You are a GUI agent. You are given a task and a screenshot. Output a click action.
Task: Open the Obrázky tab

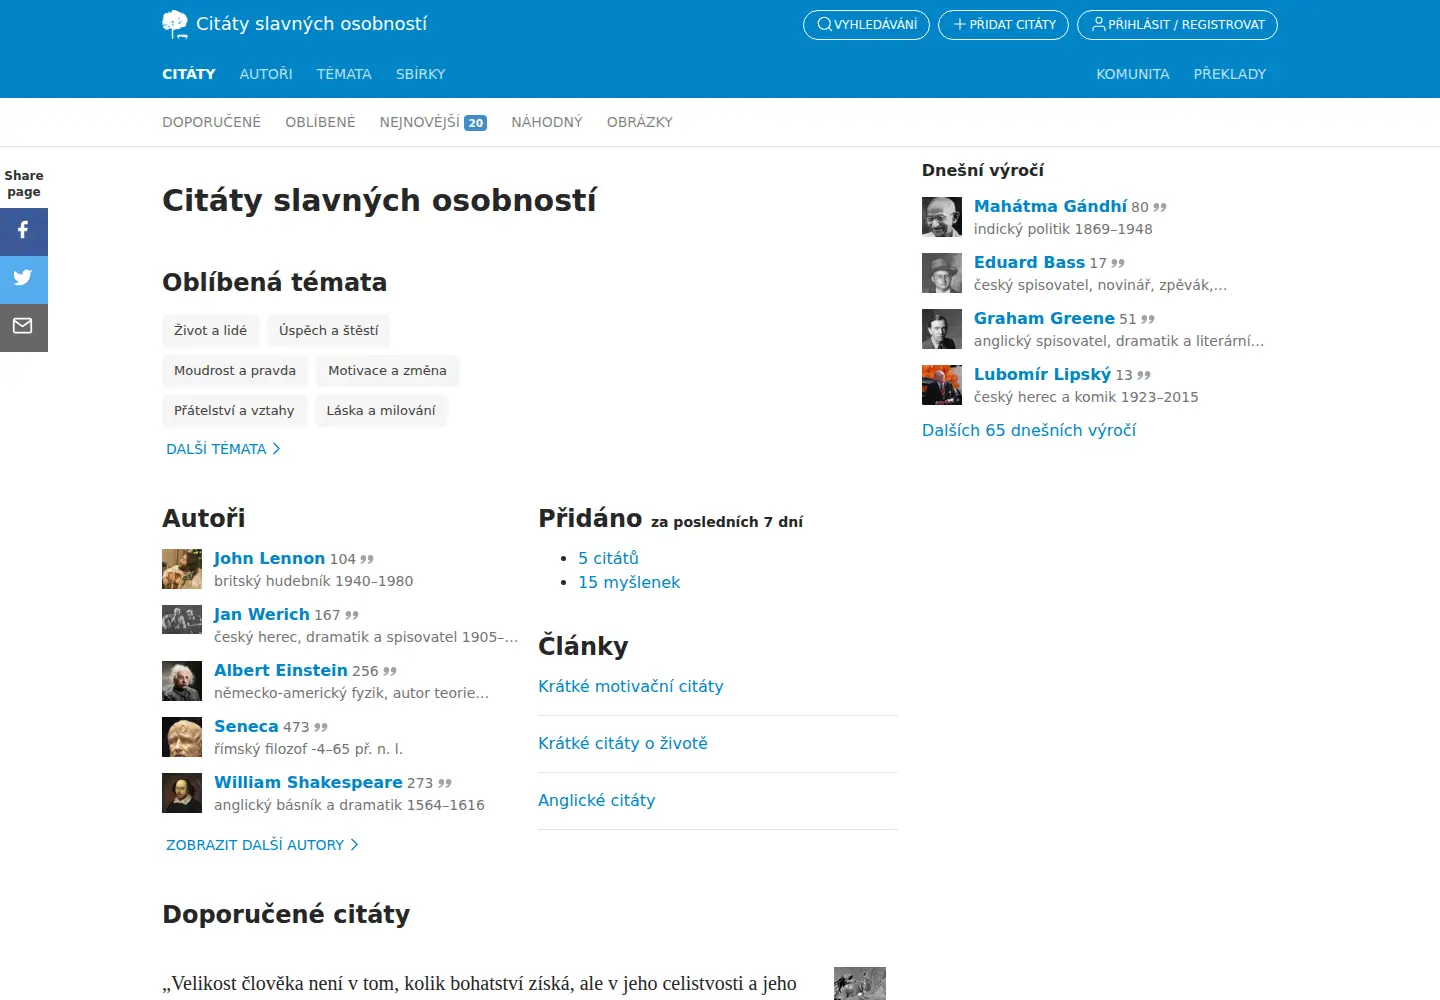tap(640, 122)
